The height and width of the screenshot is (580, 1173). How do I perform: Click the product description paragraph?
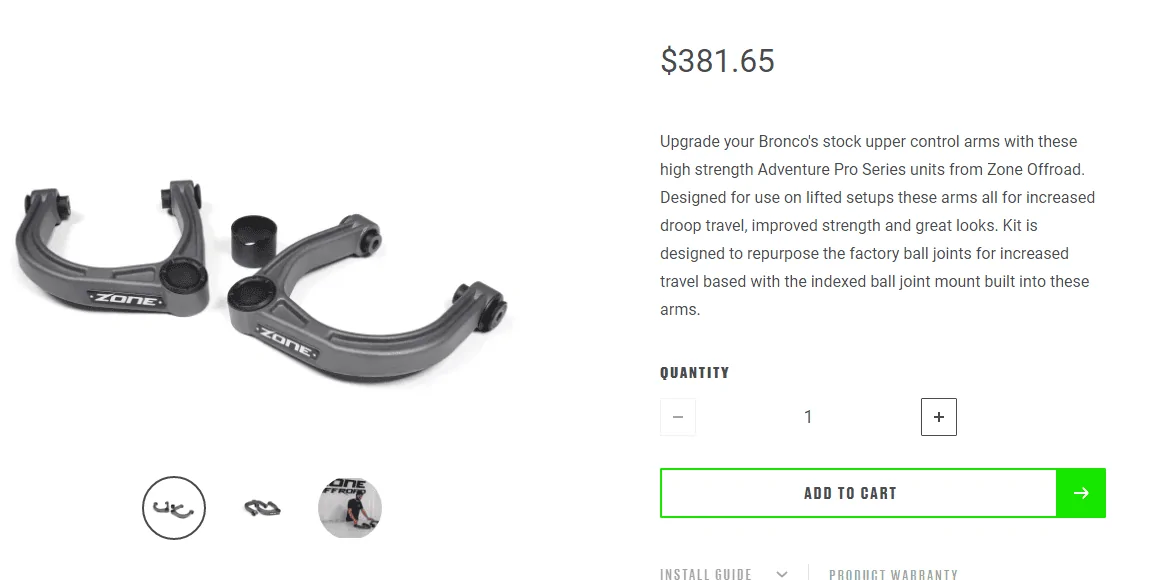tap(878, 225)
